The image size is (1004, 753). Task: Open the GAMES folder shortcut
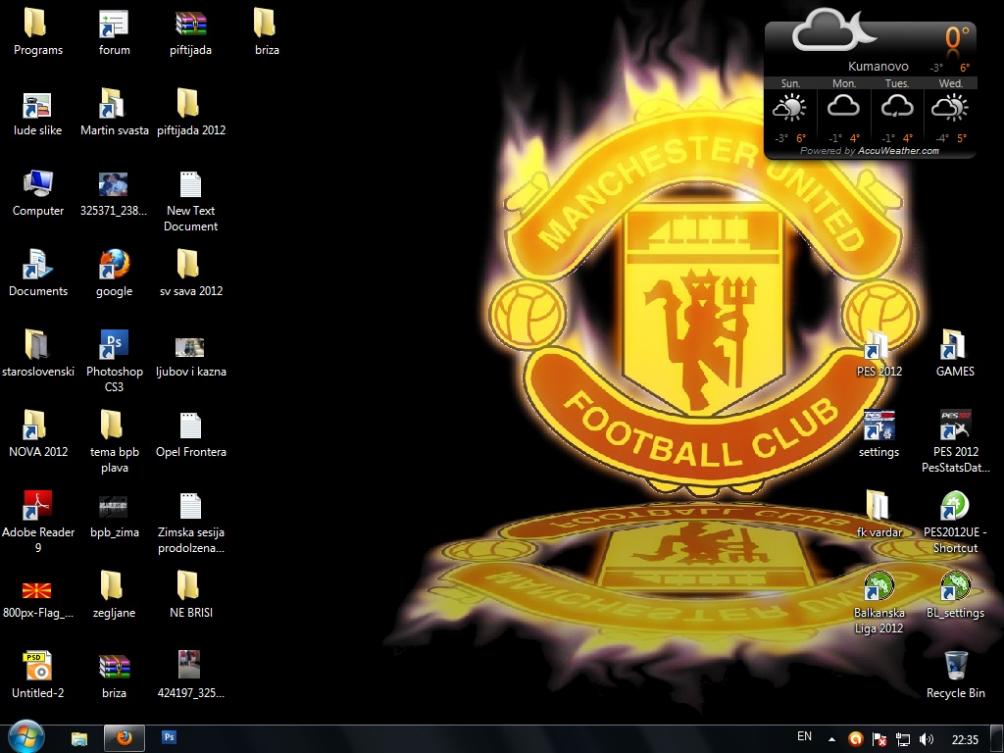[x=955, y=346]
